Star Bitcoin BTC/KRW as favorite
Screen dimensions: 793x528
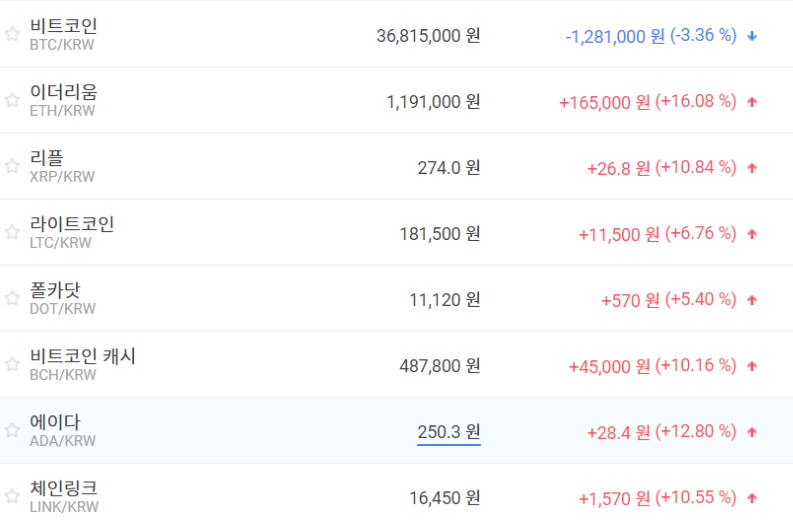tap(12, 34)
